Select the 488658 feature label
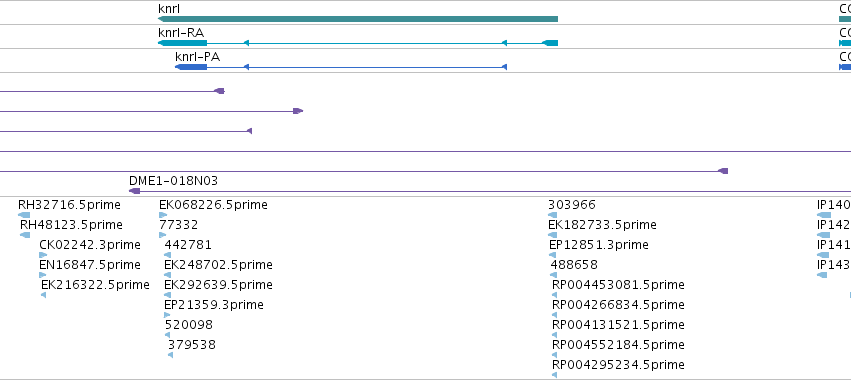851x380 pixels. click(x=574, y=264)
